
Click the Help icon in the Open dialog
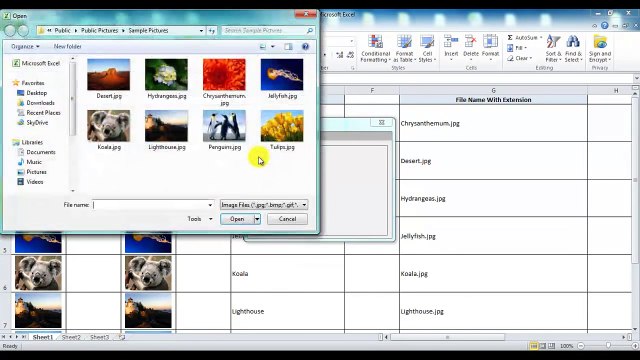tap(305, 47)
